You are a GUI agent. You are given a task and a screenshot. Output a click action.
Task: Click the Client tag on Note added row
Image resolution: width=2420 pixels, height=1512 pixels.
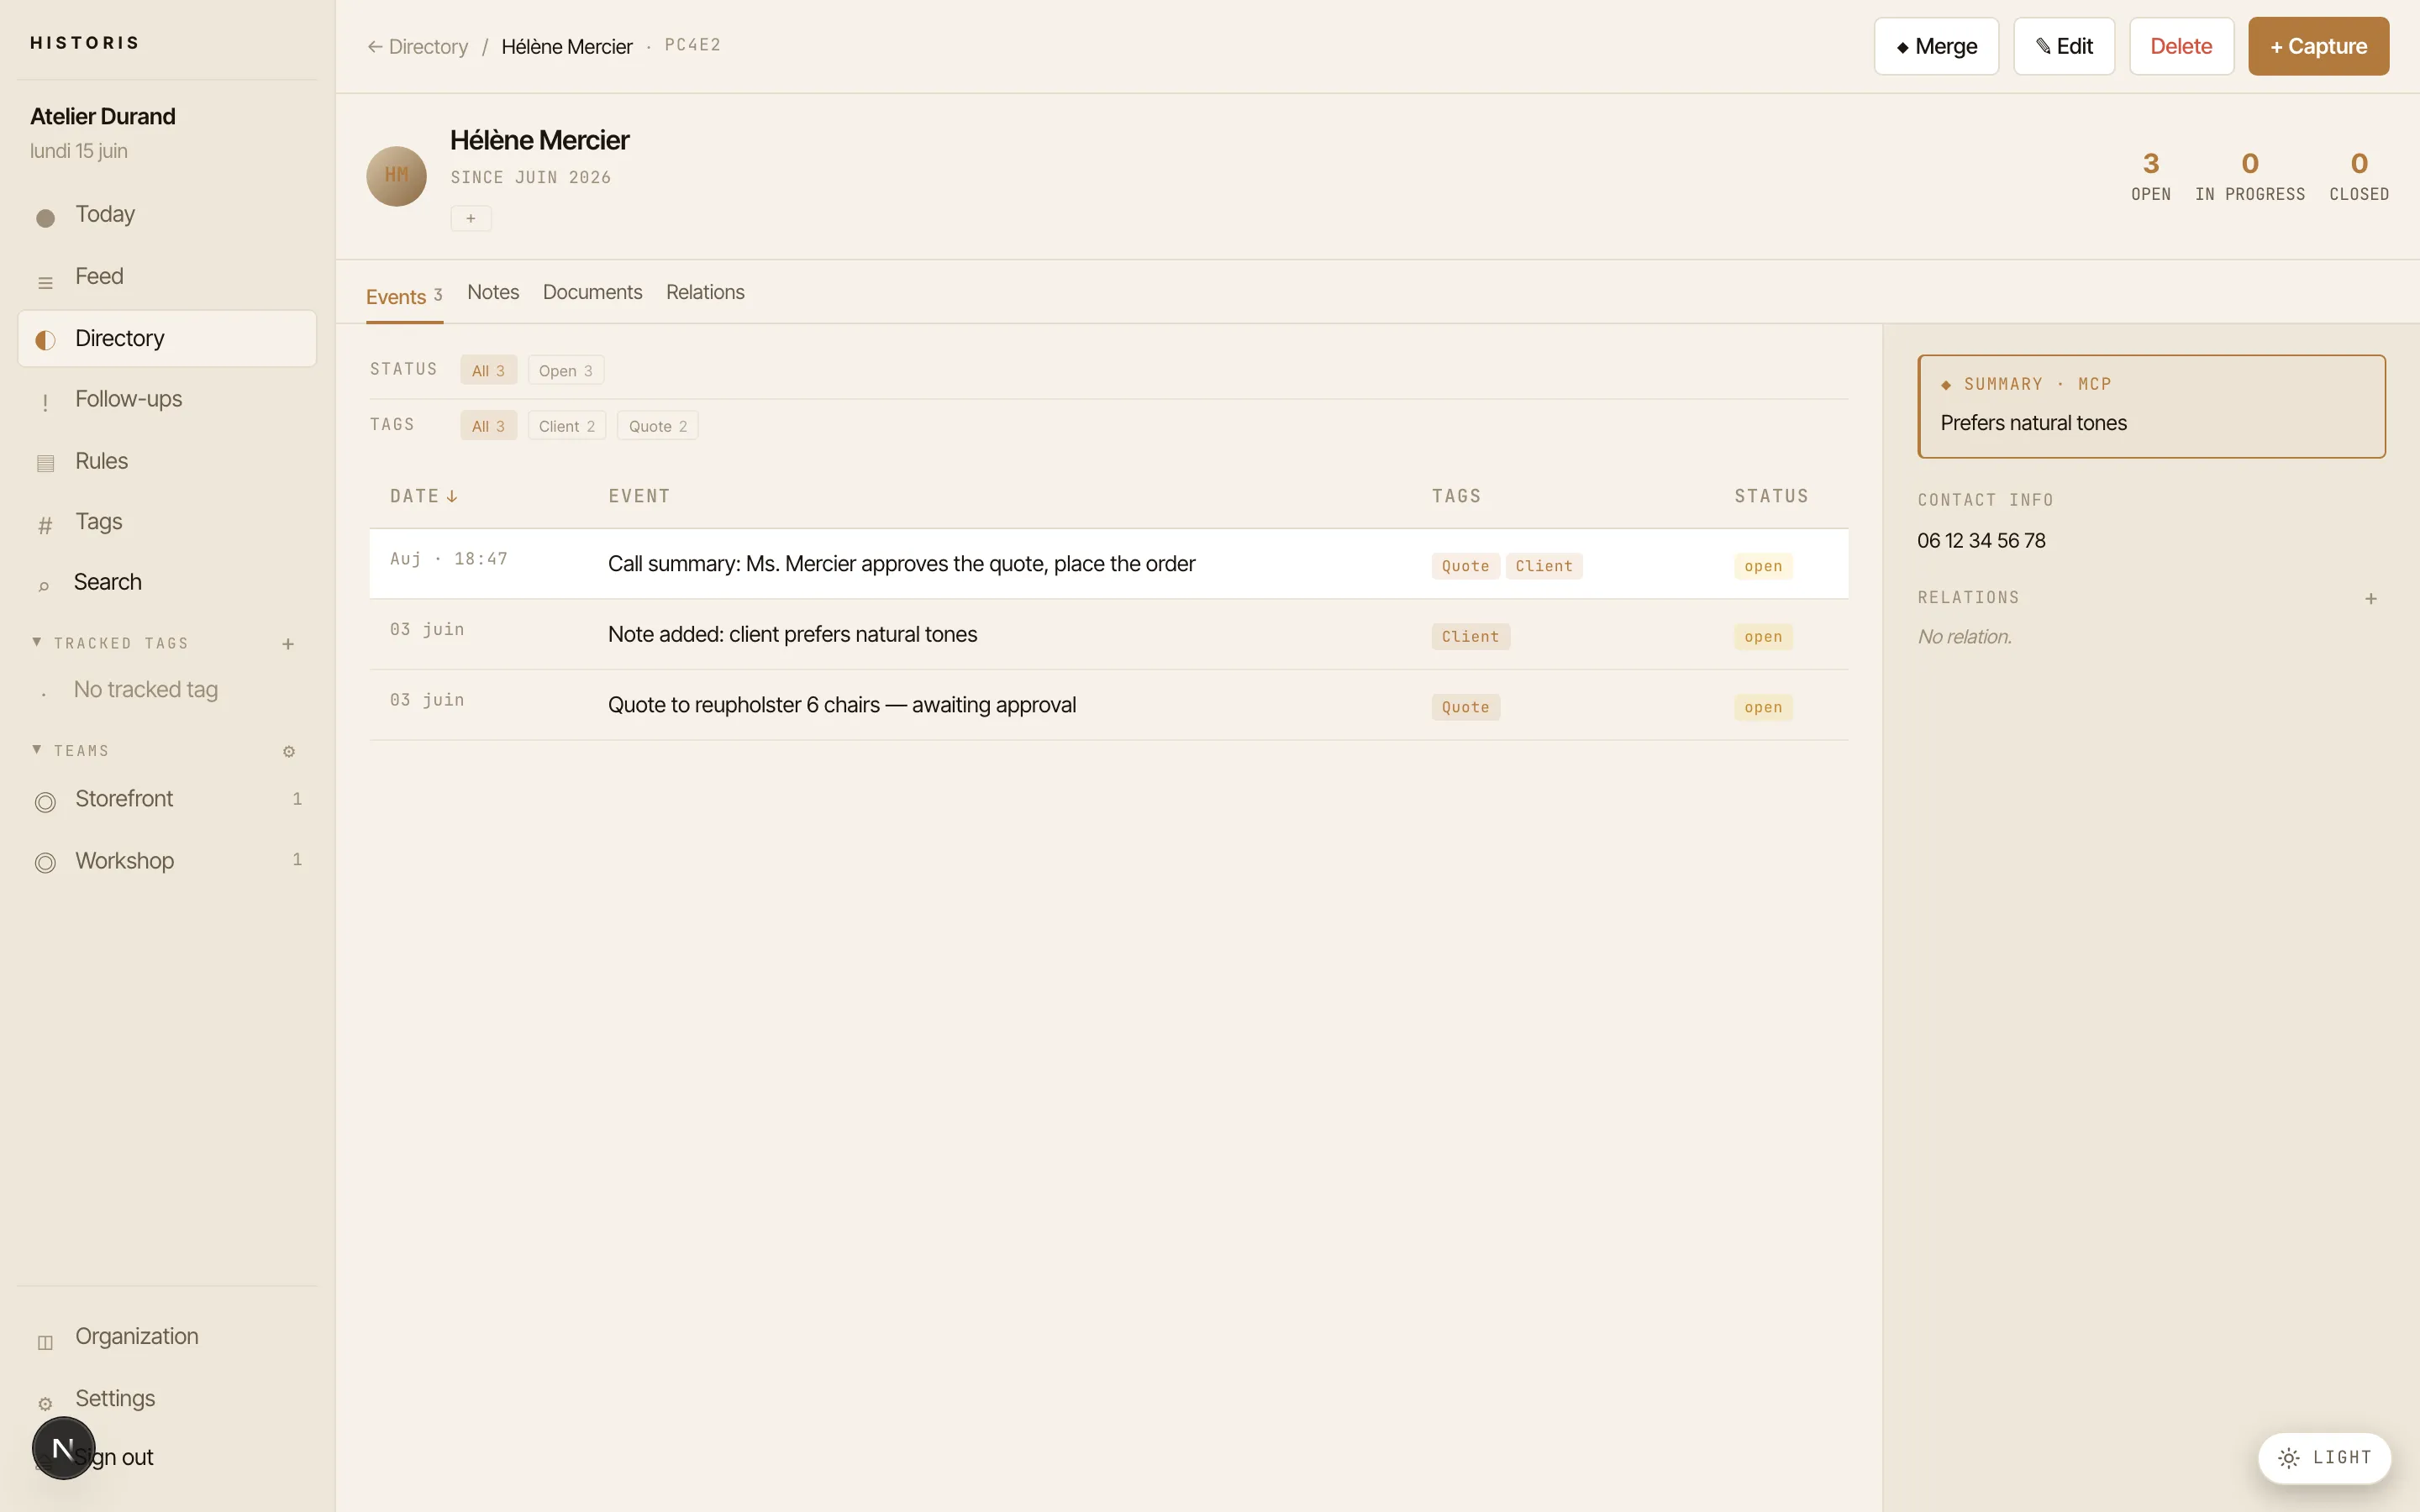point(1470,637)
